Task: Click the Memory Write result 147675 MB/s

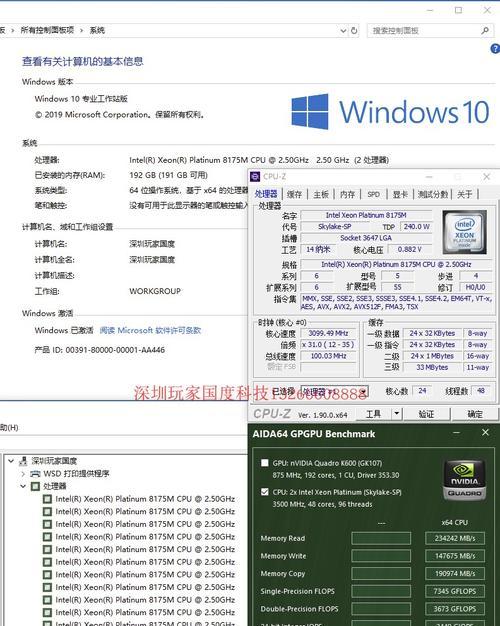Action: point(455,556)
